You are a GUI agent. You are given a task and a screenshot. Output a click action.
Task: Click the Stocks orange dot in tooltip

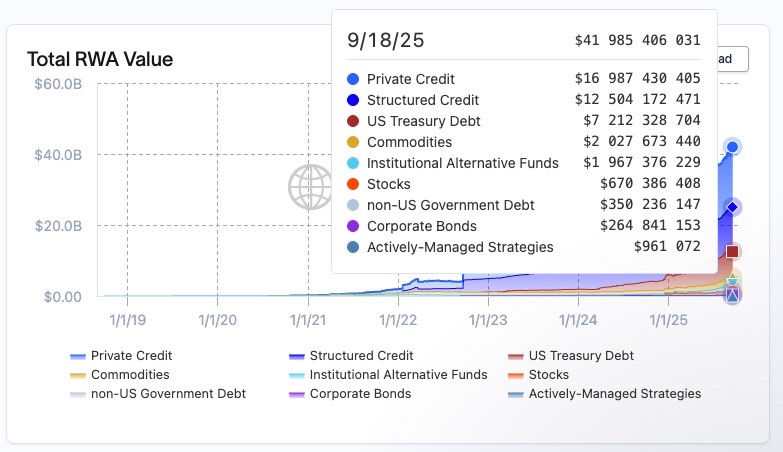click(353, 184)
